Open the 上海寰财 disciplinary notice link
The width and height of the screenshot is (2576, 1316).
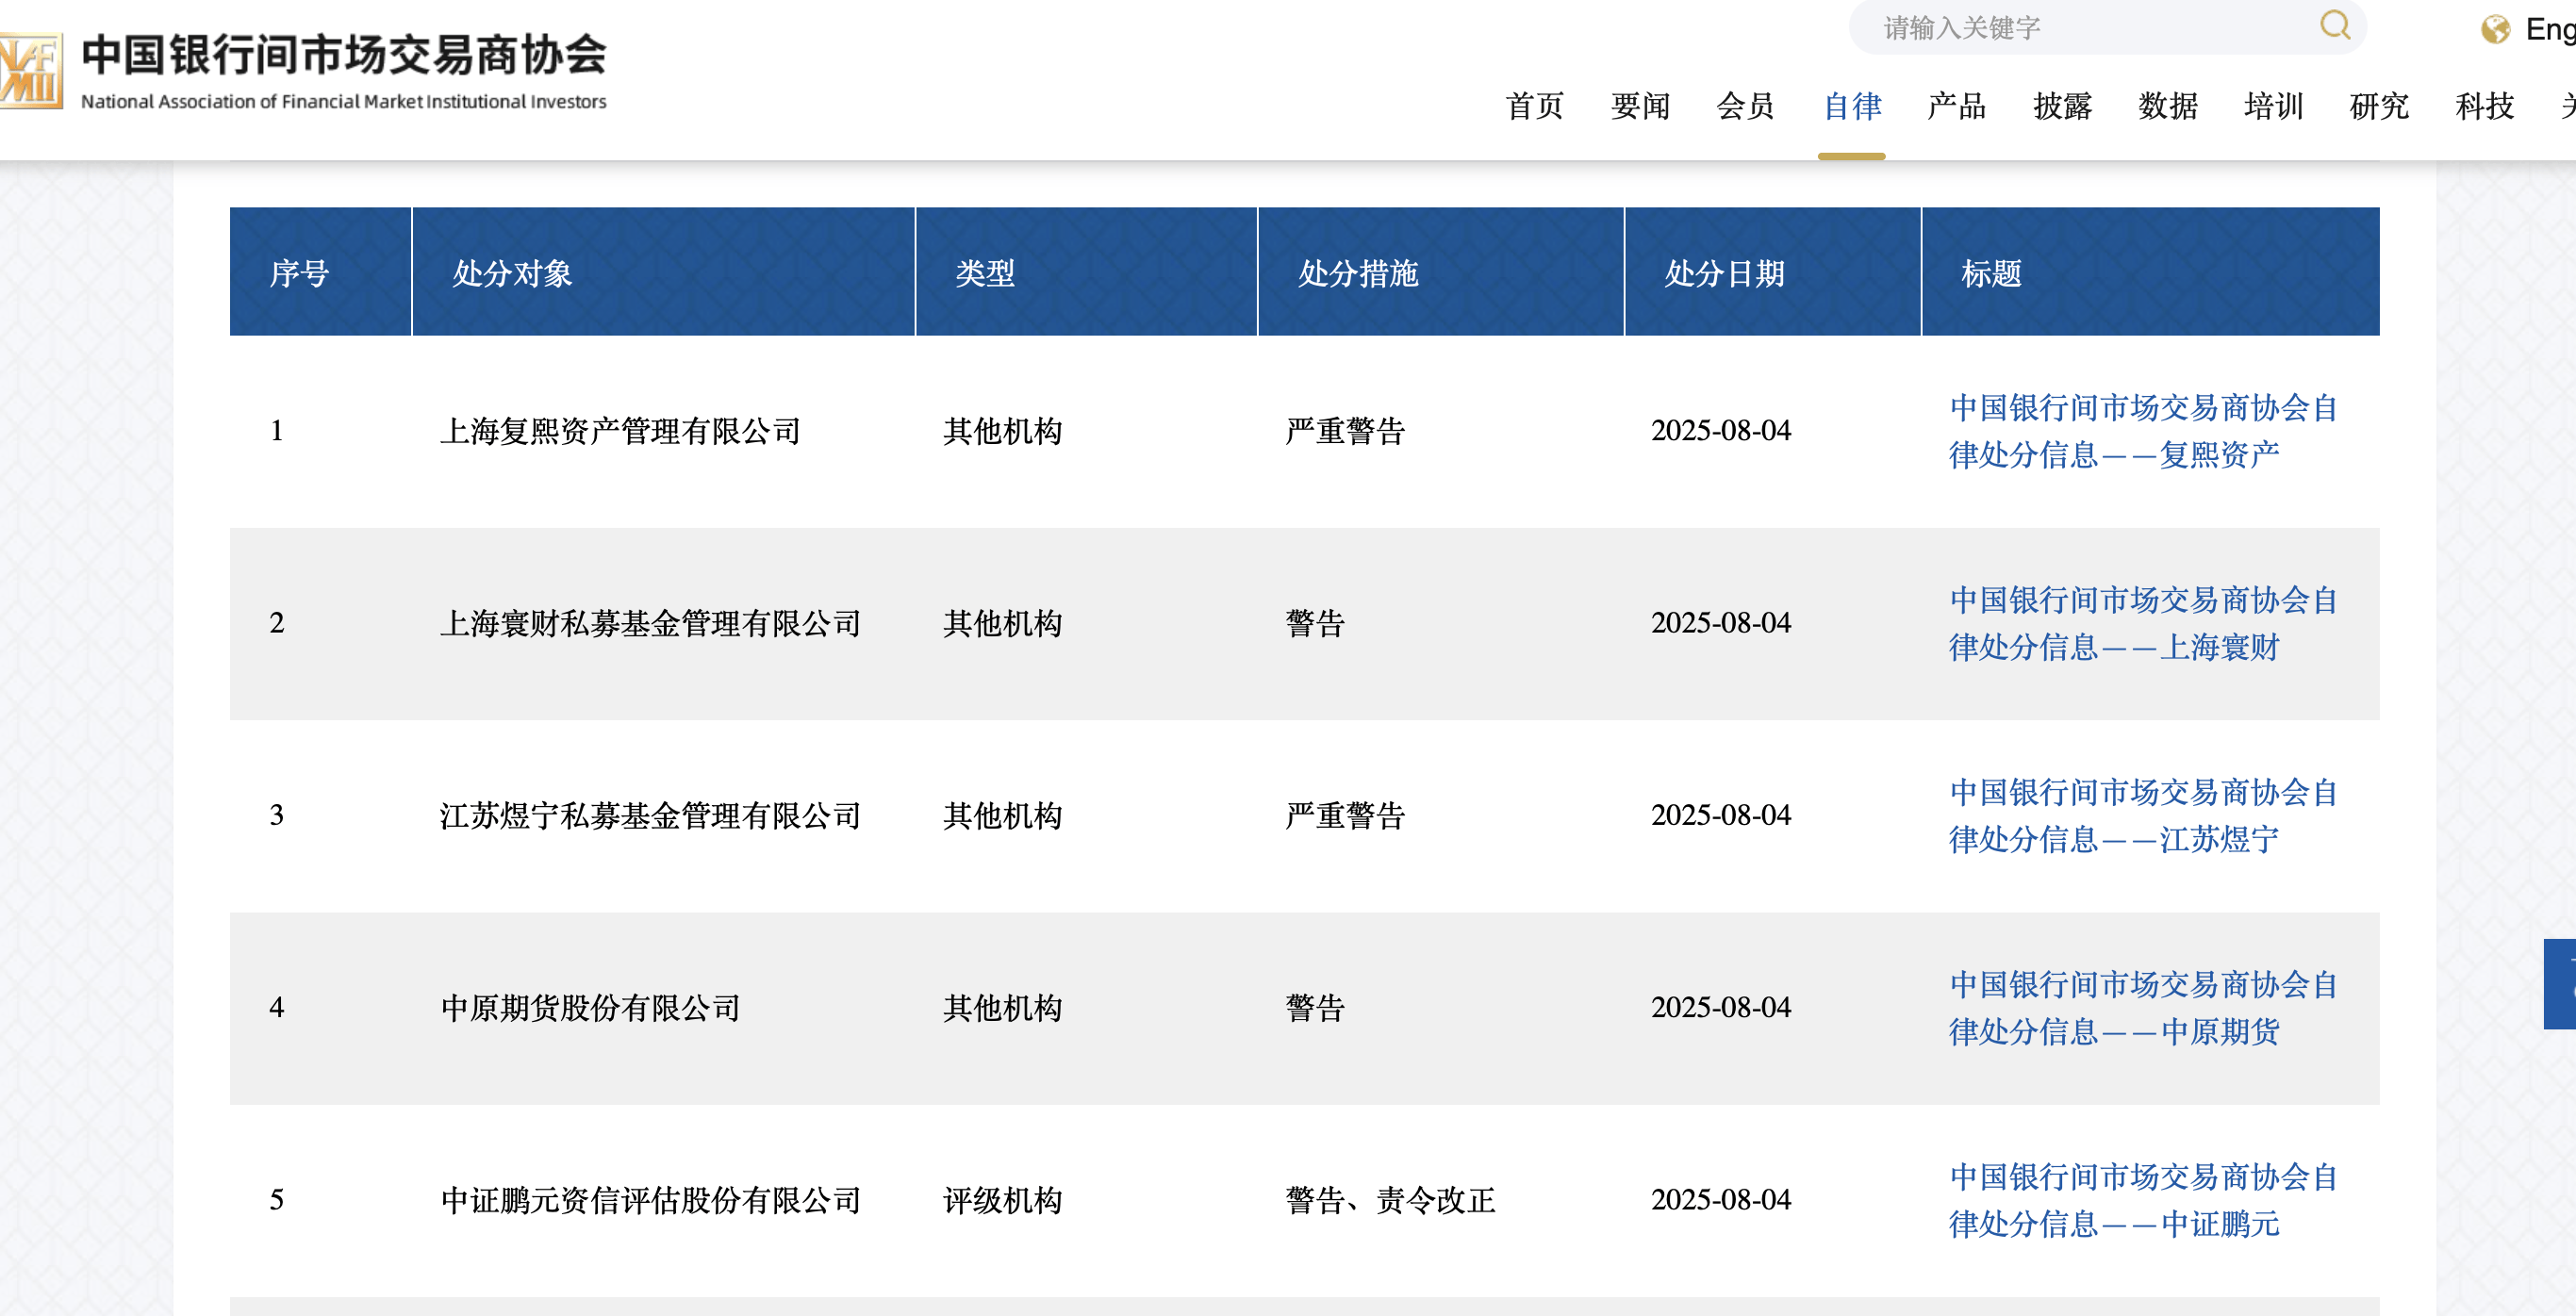point(2143,624)
